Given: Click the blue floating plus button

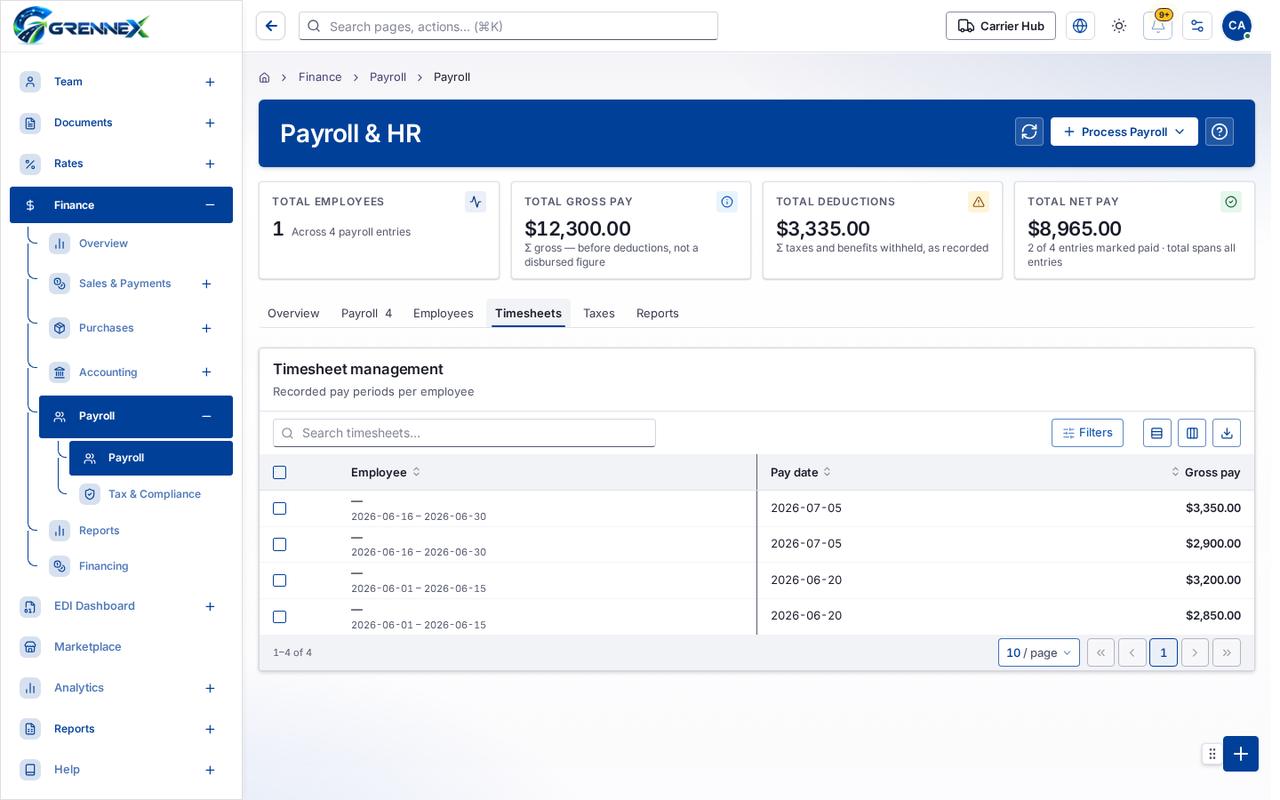Looking at the screenshot, I should 1240,754.
